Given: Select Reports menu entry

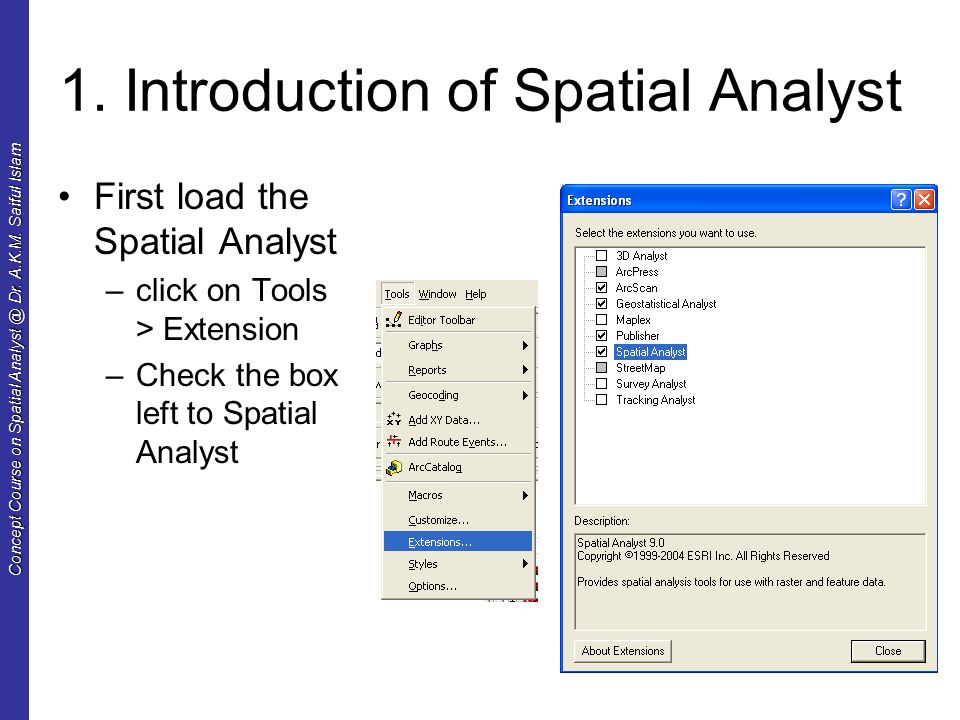Looking at the screenshot, I should point(458,370).
